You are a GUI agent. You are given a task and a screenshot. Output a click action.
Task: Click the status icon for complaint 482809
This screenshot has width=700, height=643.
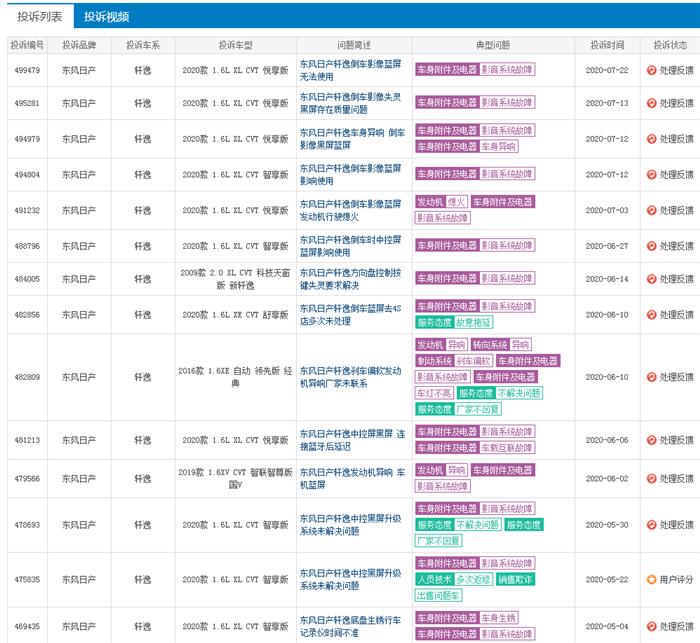coord(651,377)
